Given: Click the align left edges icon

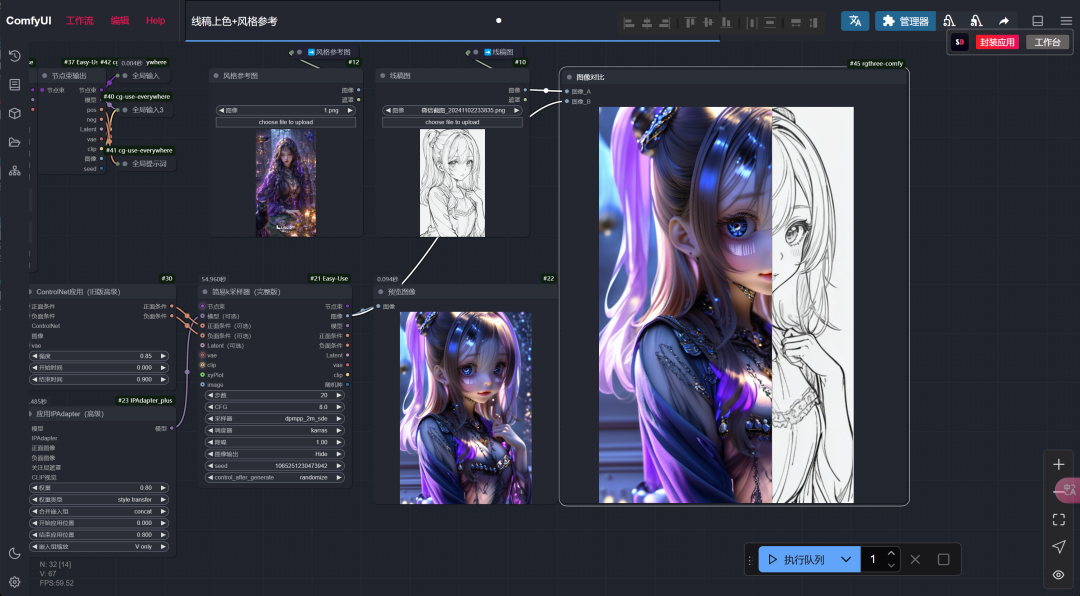Looking at the screenshot, I should 629,23.
